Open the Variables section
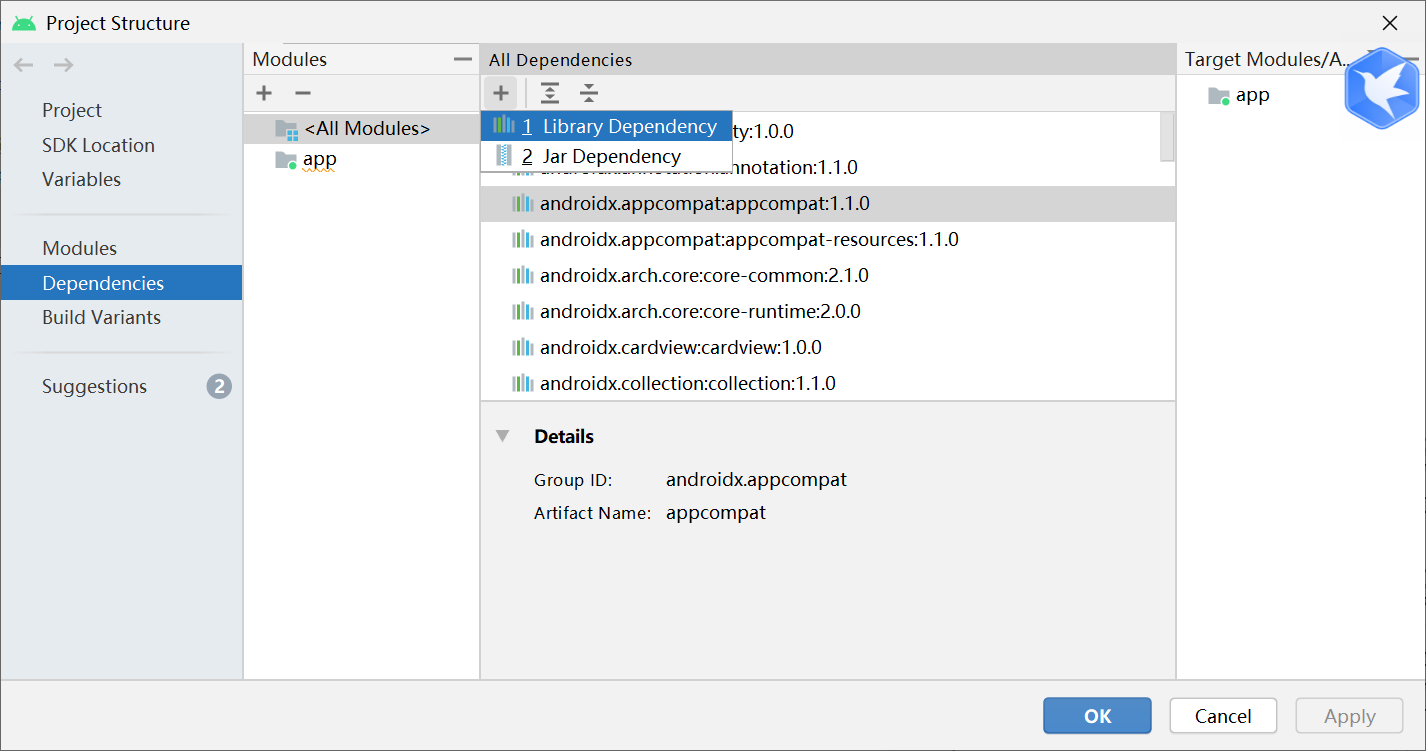This screenshot has width=1426, height=751. [81, 179]
